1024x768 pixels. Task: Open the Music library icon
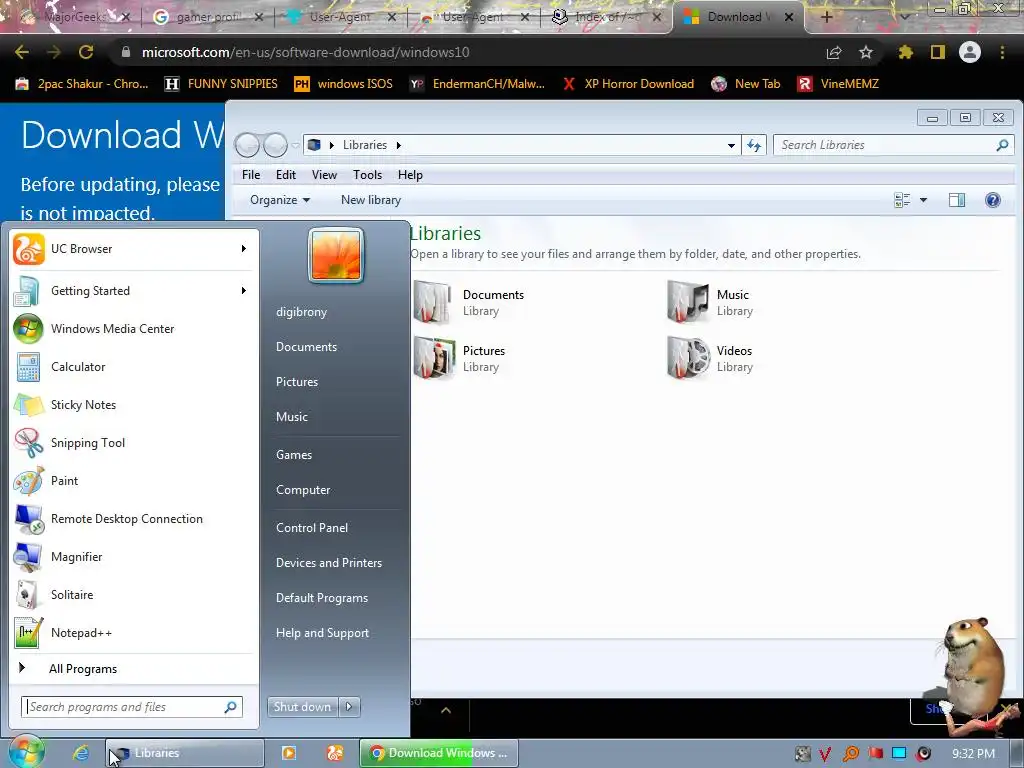pyautogui.click(x=687, y=302)
